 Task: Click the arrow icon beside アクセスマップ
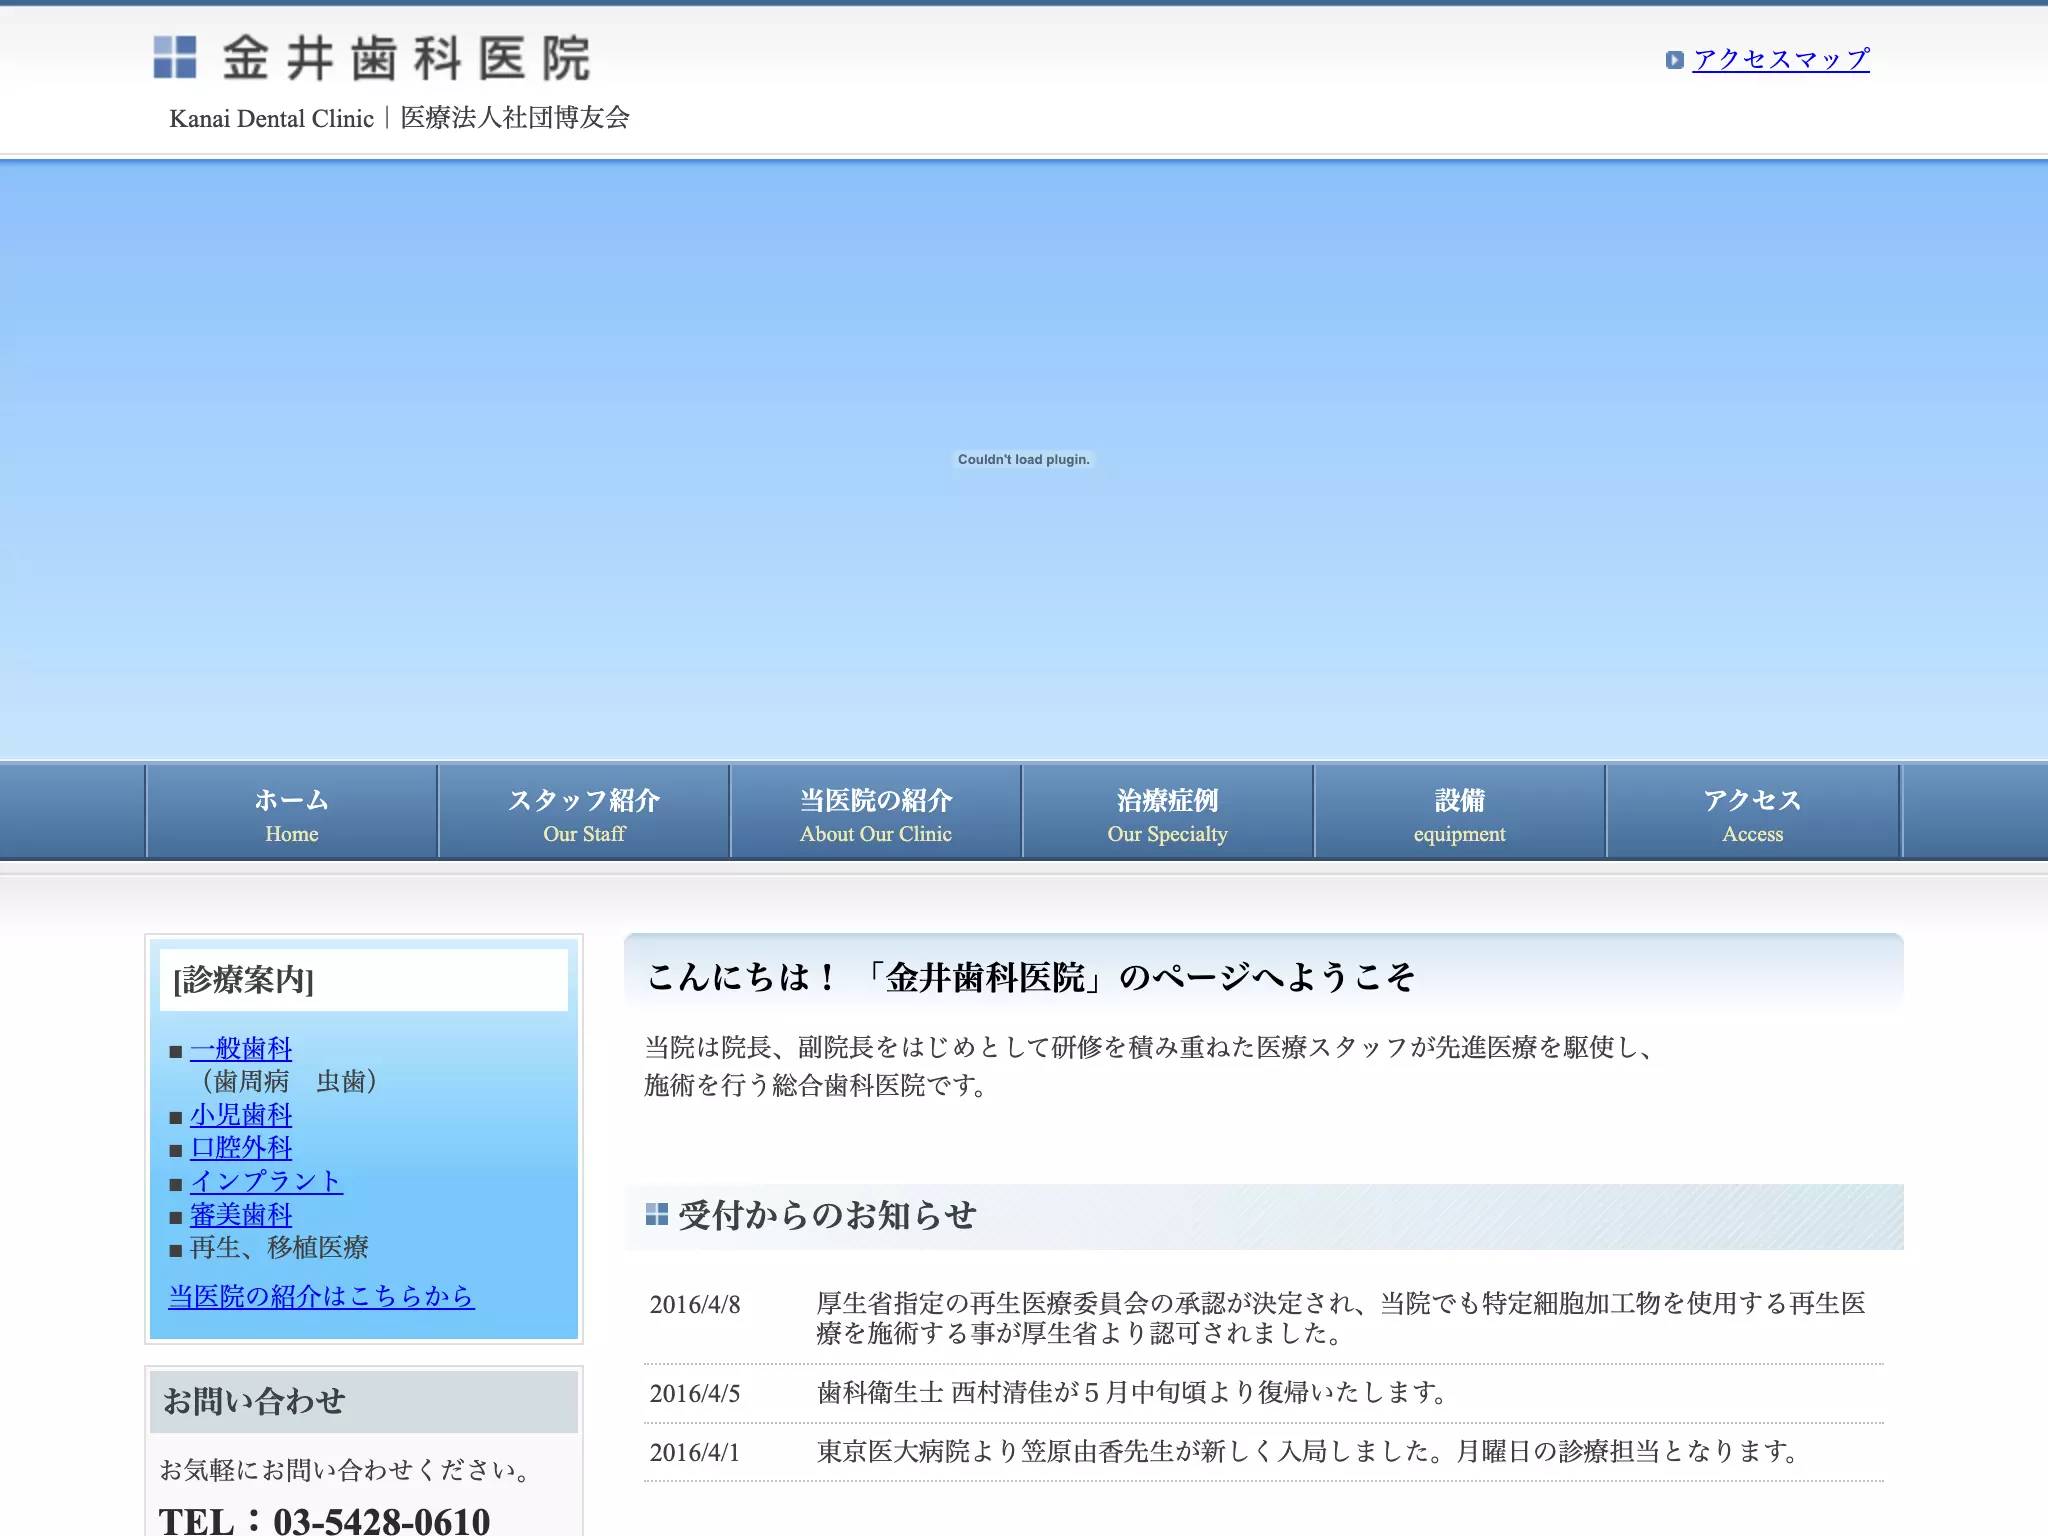1674,60
